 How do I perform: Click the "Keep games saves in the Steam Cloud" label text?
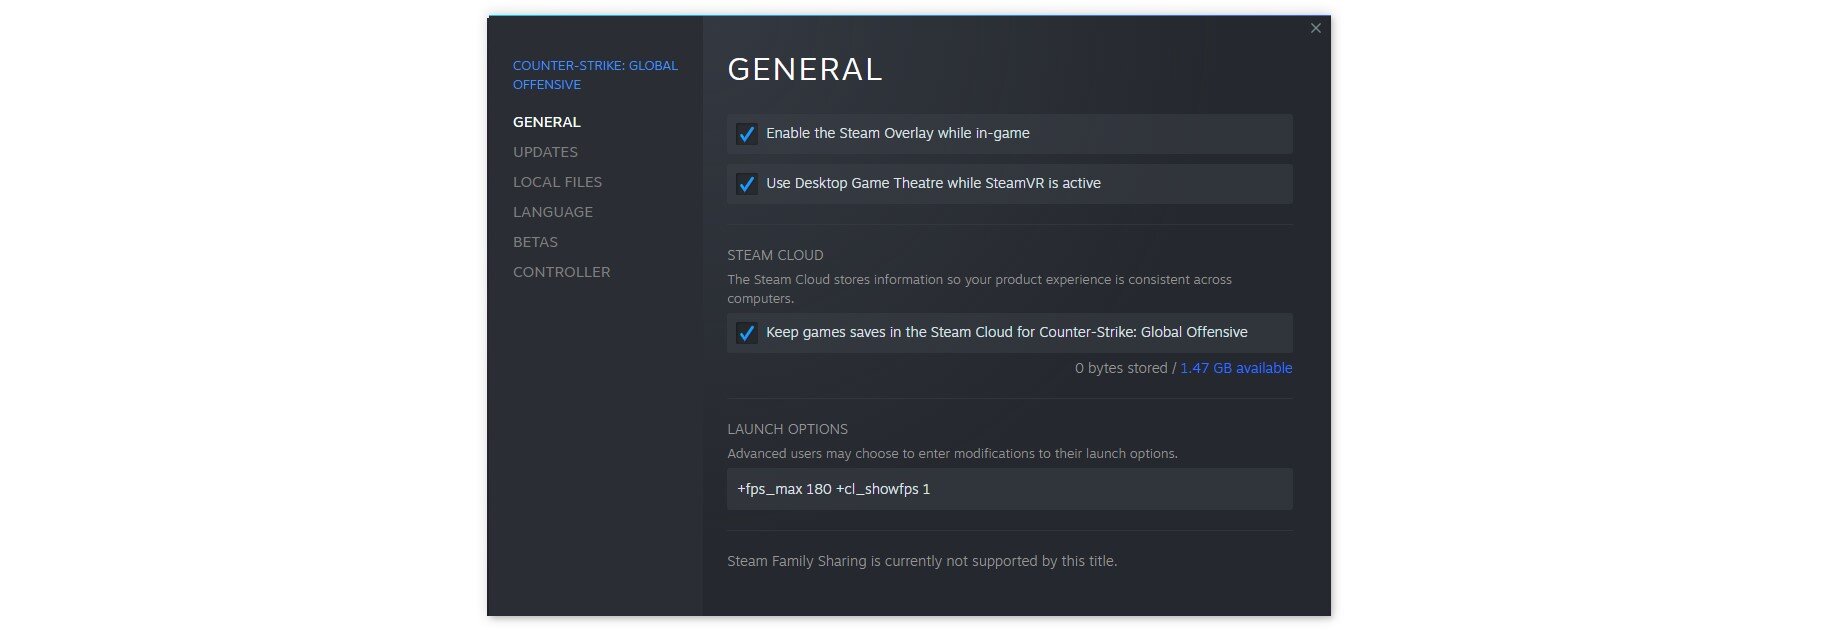(1006, 332)
